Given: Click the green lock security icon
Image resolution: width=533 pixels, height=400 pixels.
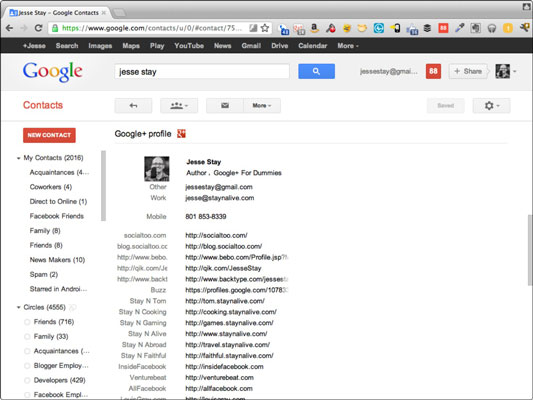Looking at the screenshot, I should click(55, 28).
